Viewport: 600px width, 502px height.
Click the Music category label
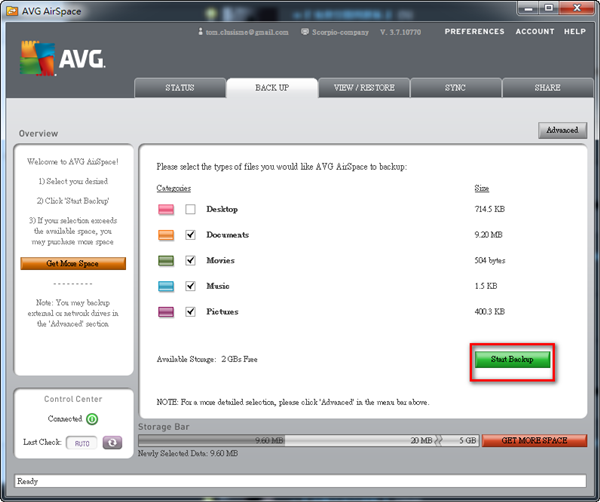click(218, 286)
